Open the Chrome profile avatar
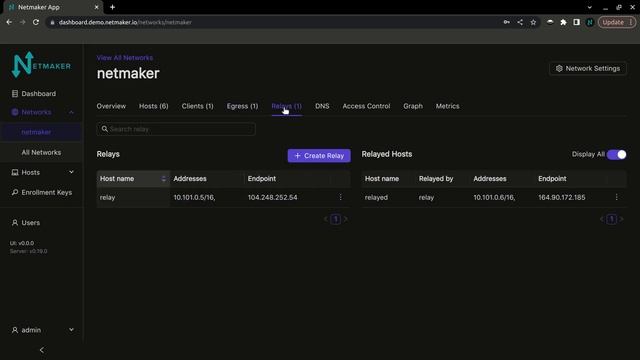Screen dimensions: 640x360 point(590,22)
